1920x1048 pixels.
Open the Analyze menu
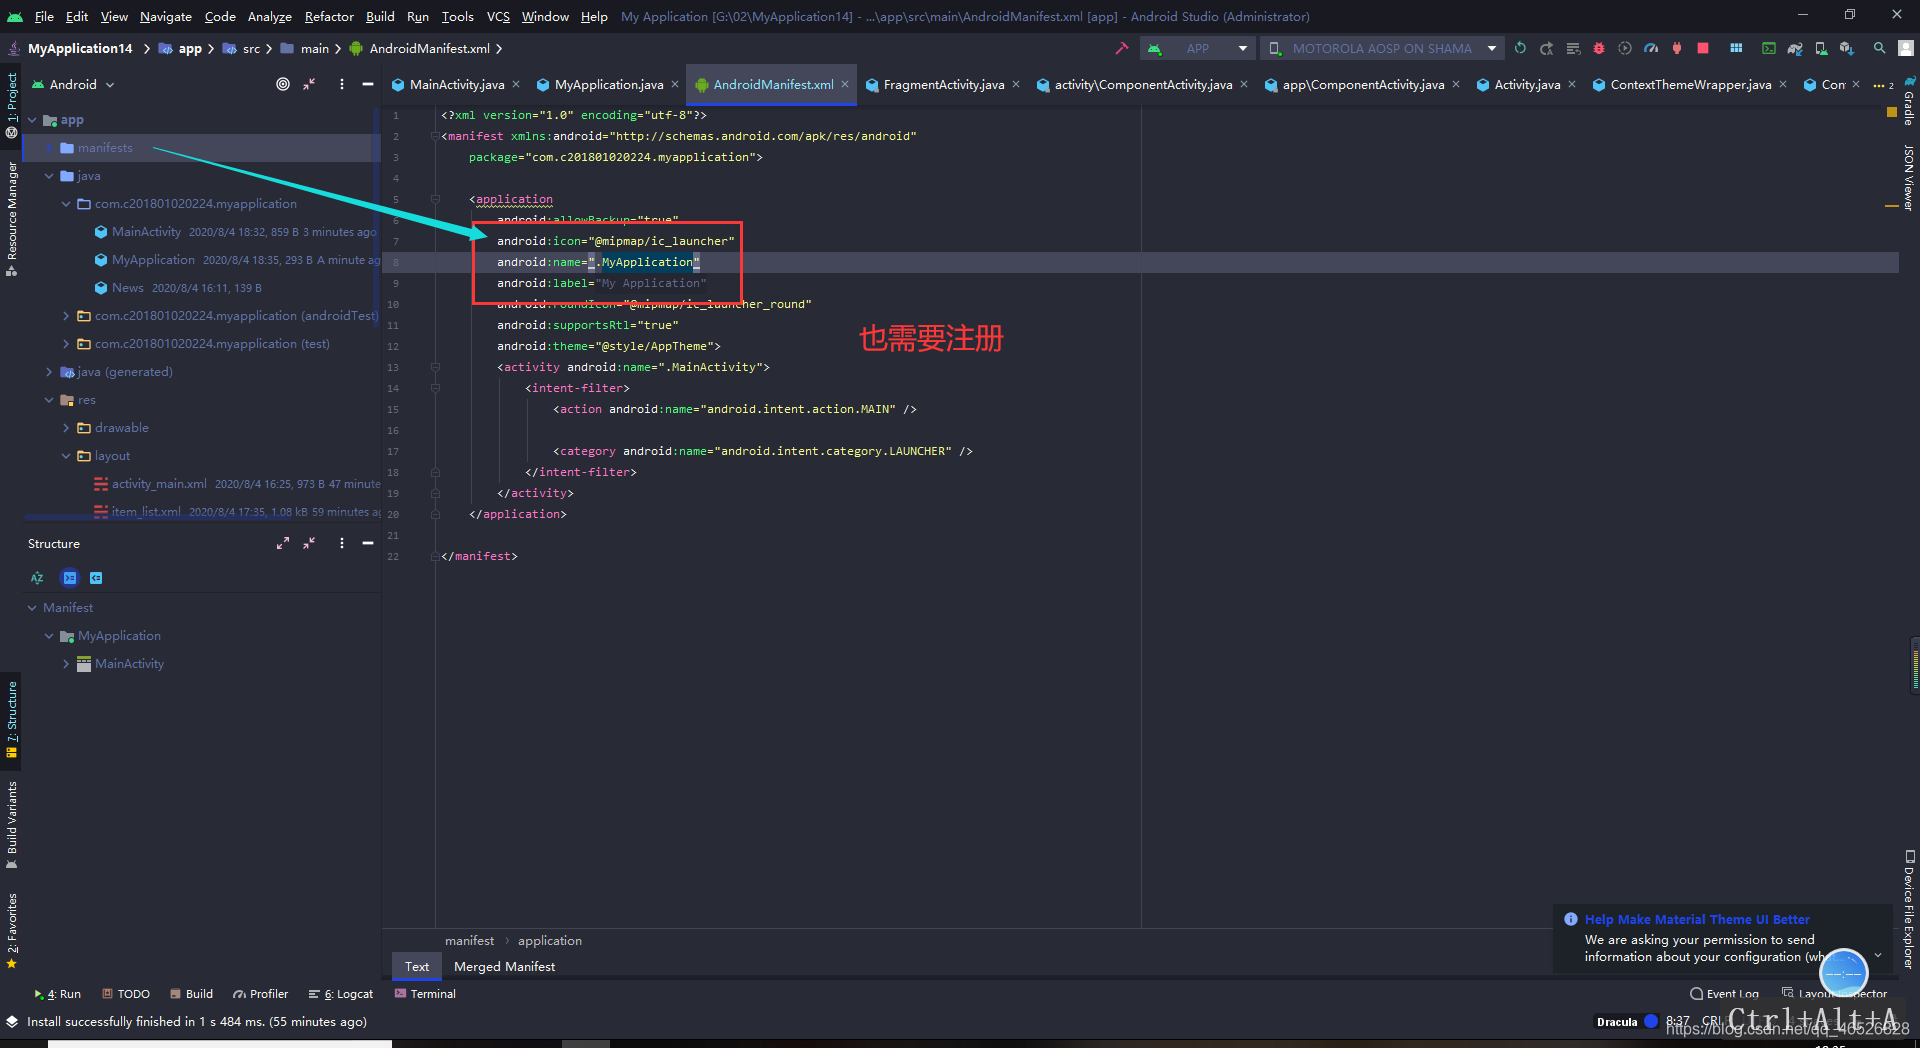pos(269,16)
